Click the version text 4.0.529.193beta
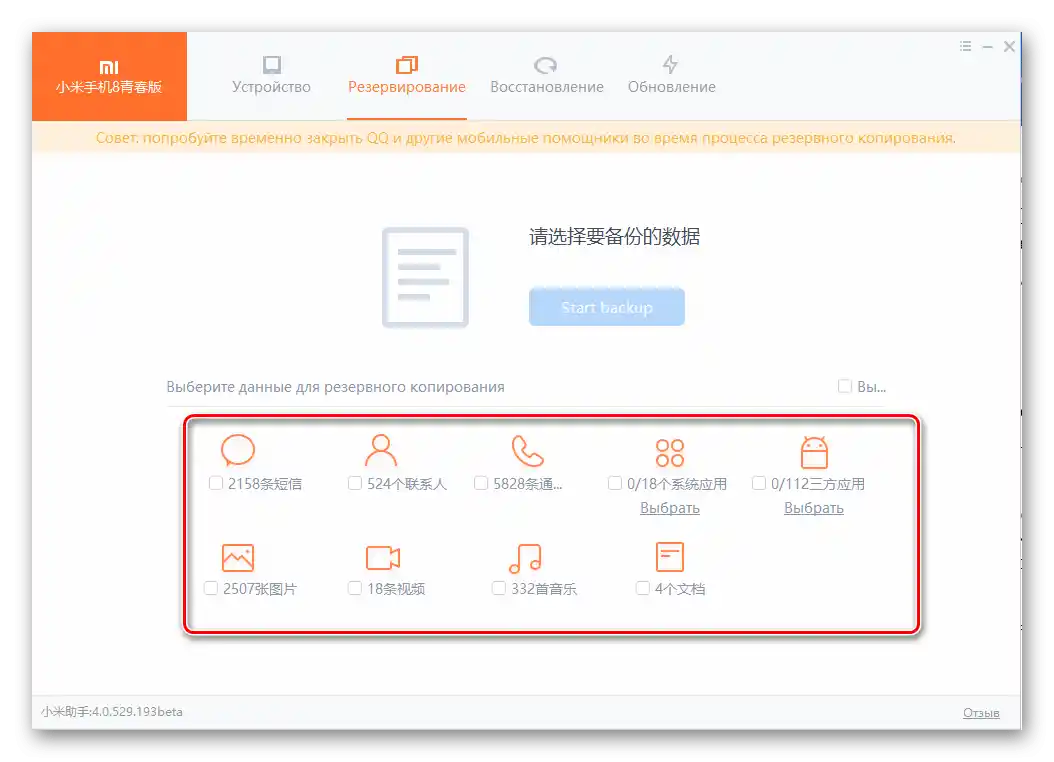1054x762 pixels. [137, 712]
